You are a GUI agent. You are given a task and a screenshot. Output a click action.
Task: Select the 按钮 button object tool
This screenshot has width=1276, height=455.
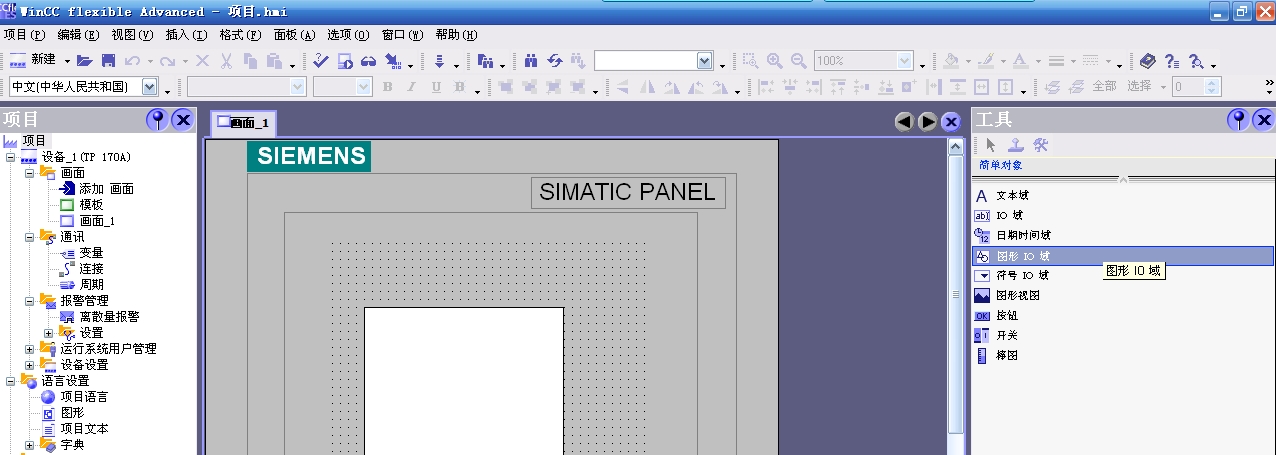click(x=1007, y=315)
